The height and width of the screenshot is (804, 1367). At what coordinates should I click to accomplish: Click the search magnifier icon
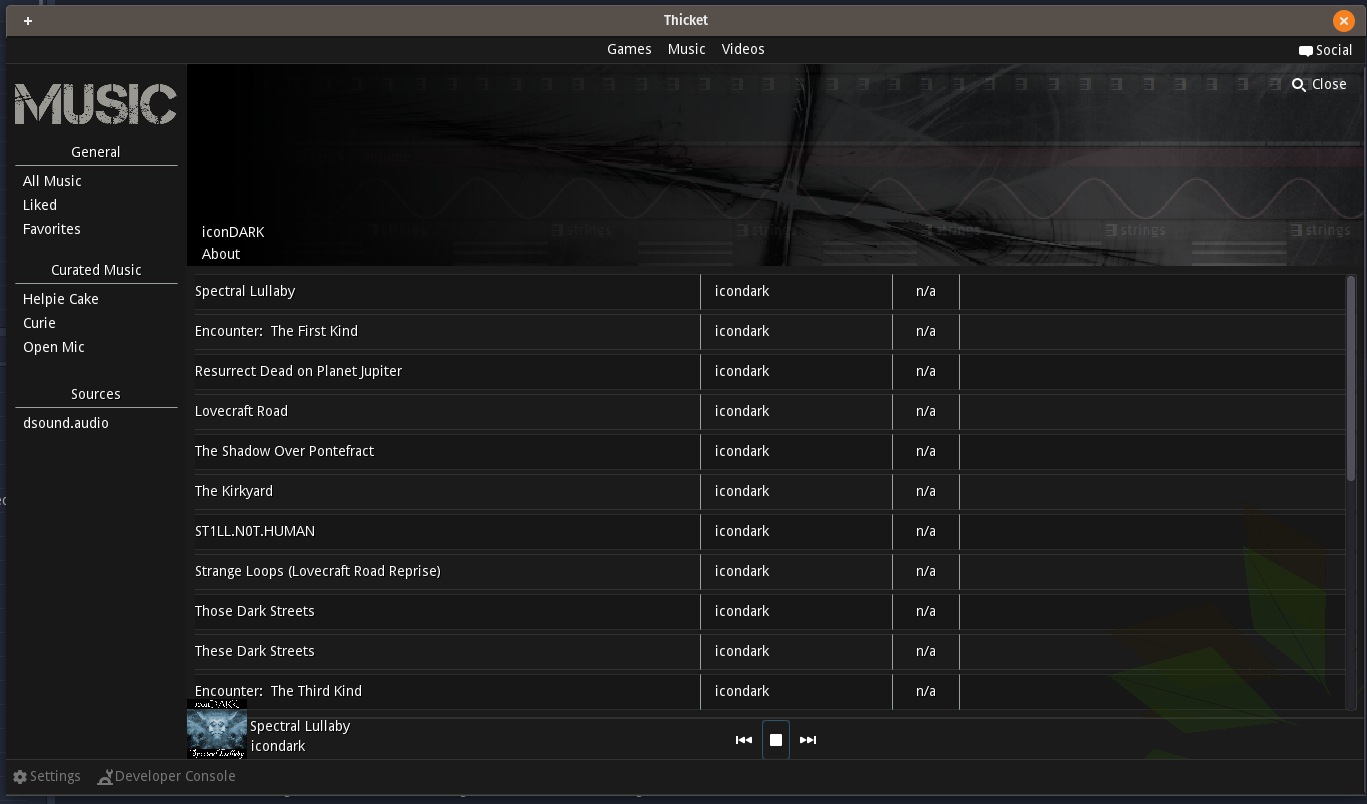[1298, 85]
